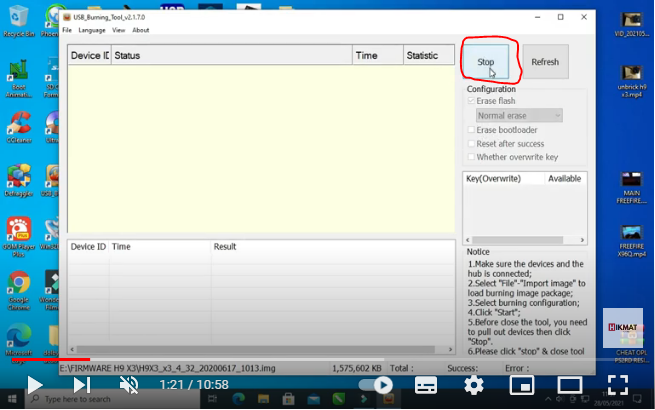655x410 pixels.
Task: Click the Success label in status bar
Action: tap(462, 368)
